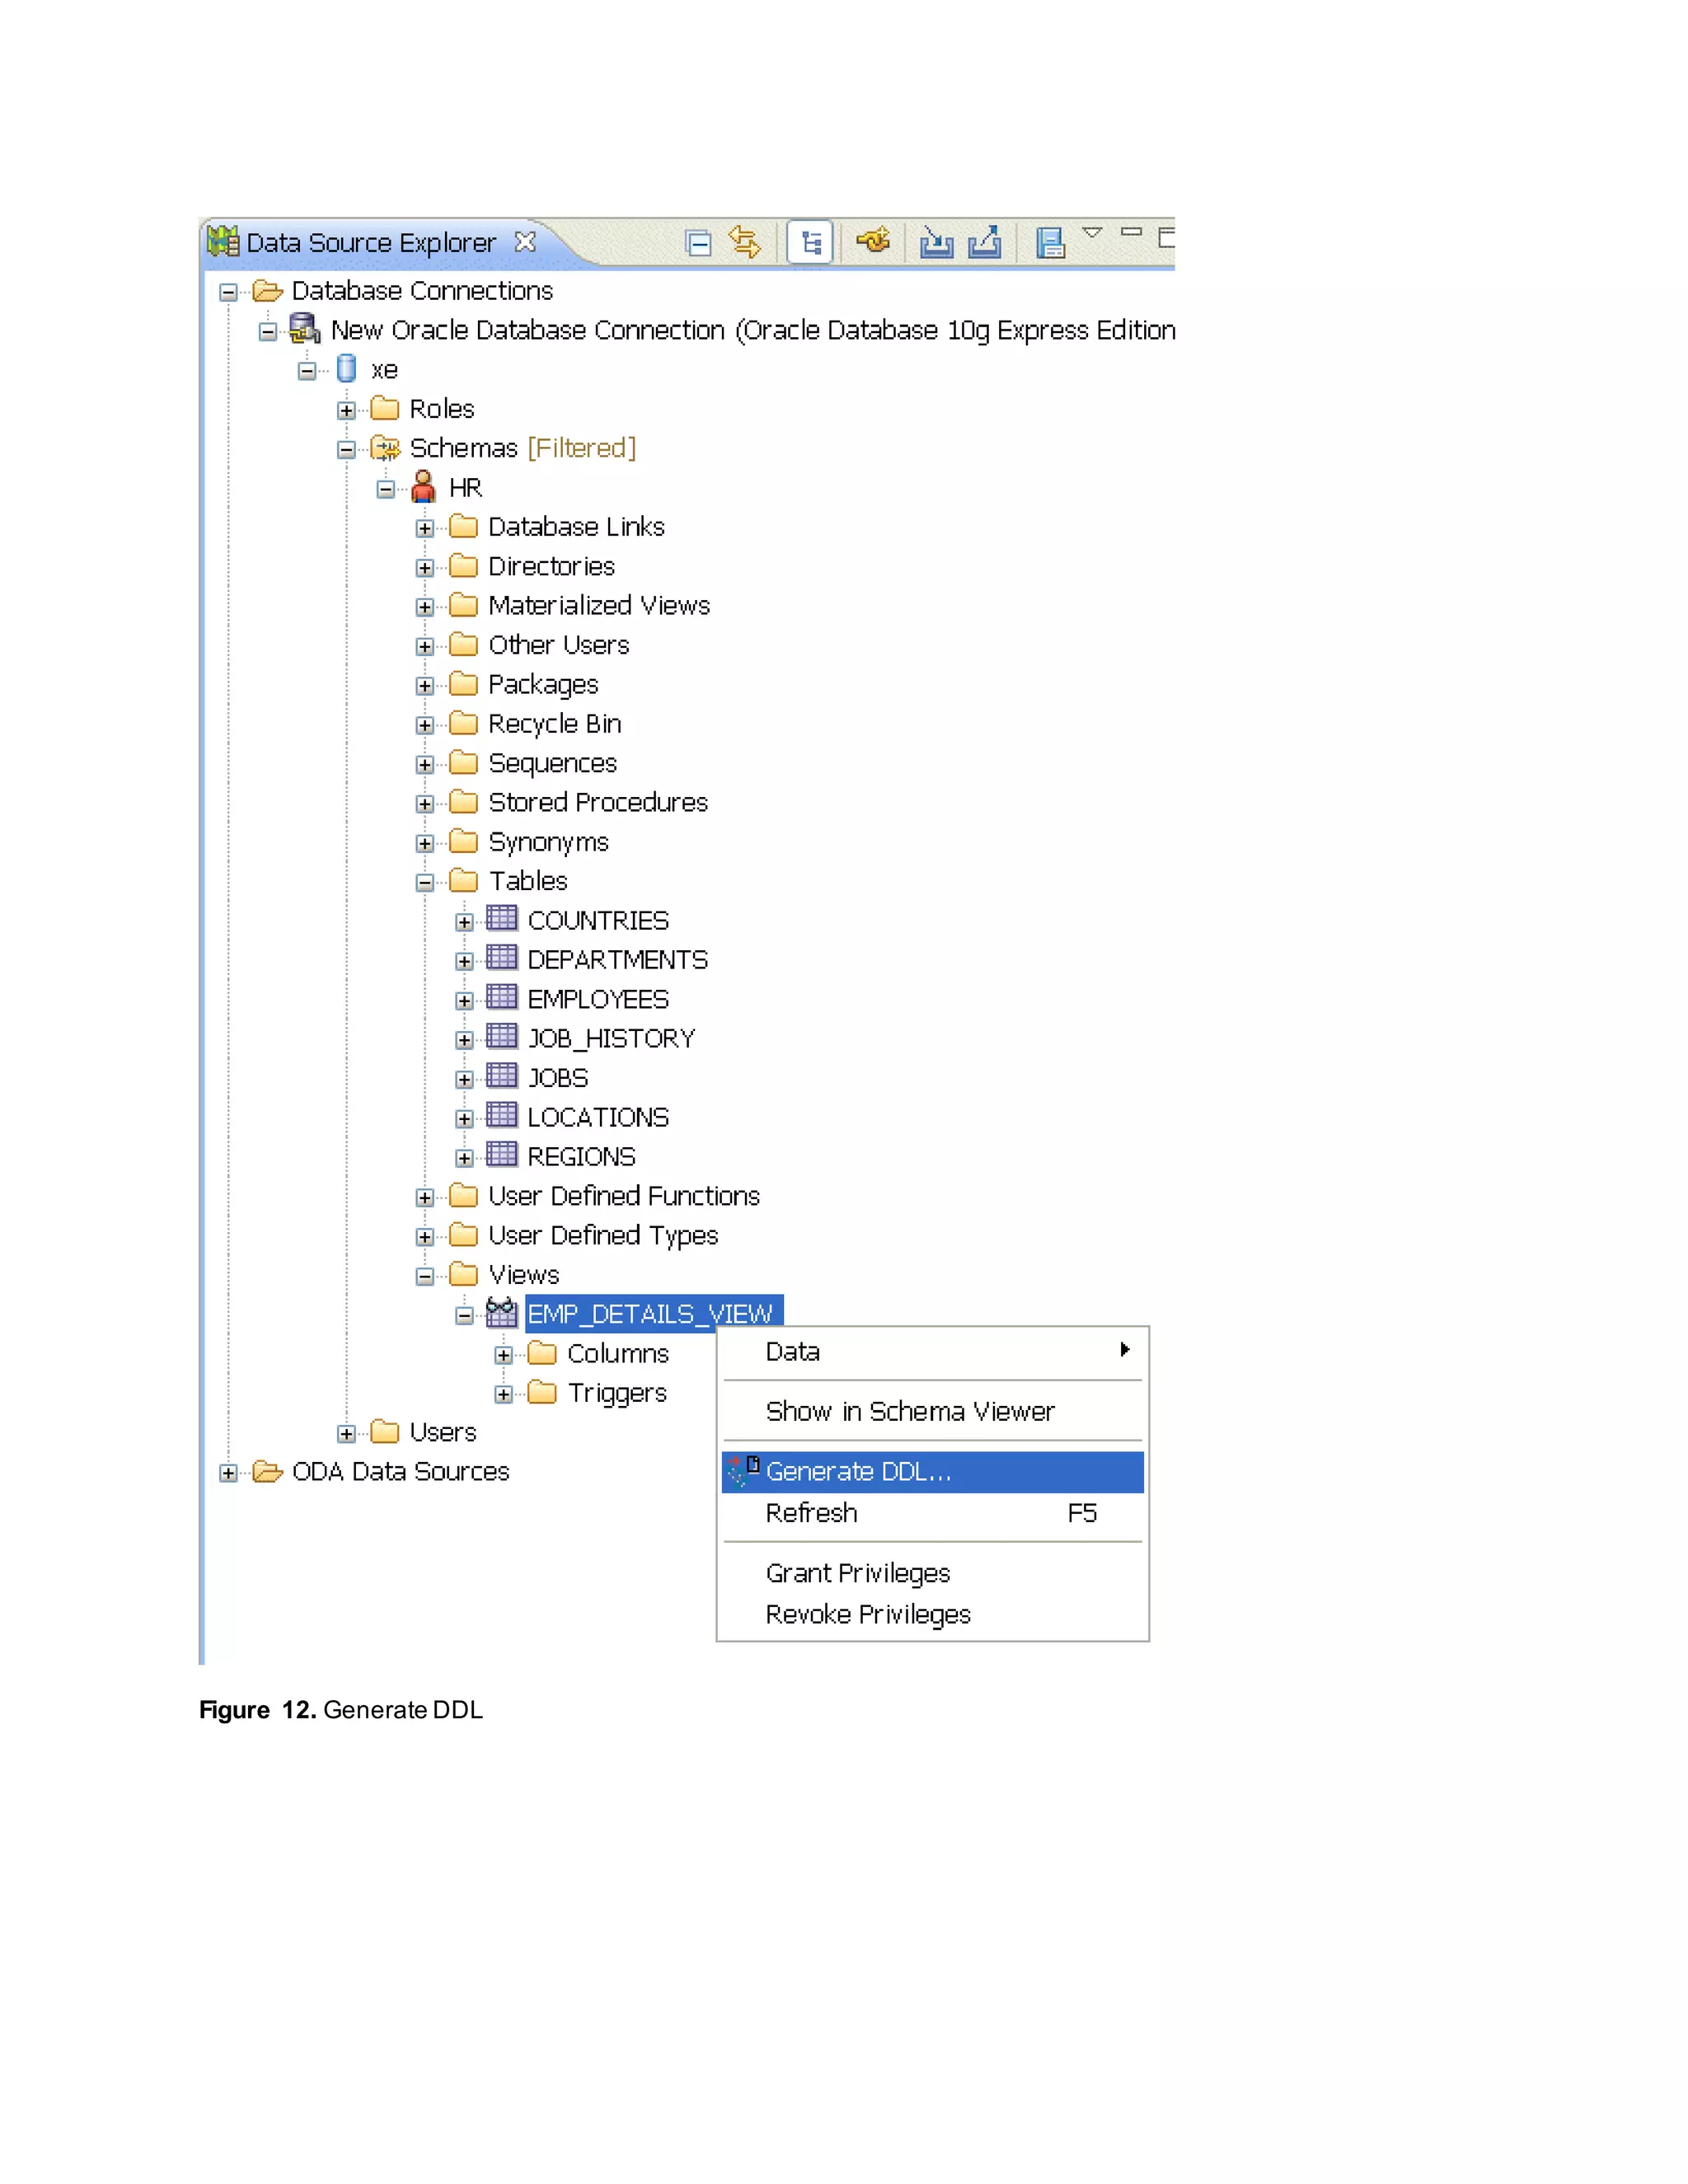Click the xe database cylinder icon
The height and width of the screenshot is (2184, 1688).
[x=346, y=369]
